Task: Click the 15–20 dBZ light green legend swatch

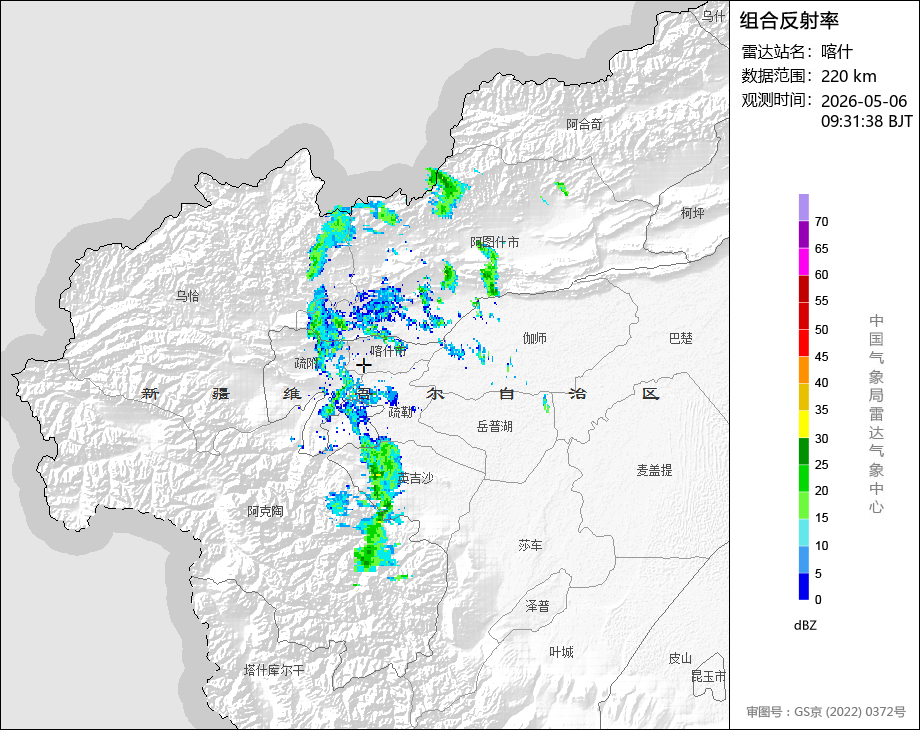Action: tap(804, 505)
